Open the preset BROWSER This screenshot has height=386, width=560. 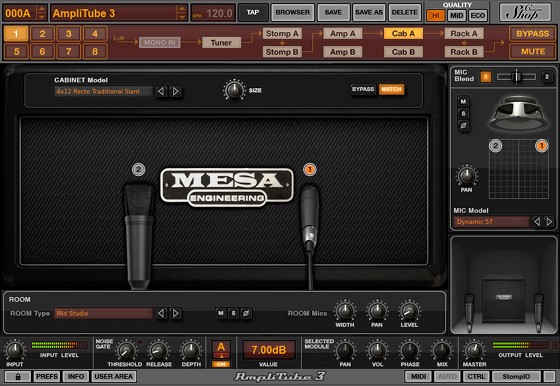(292, 12)
